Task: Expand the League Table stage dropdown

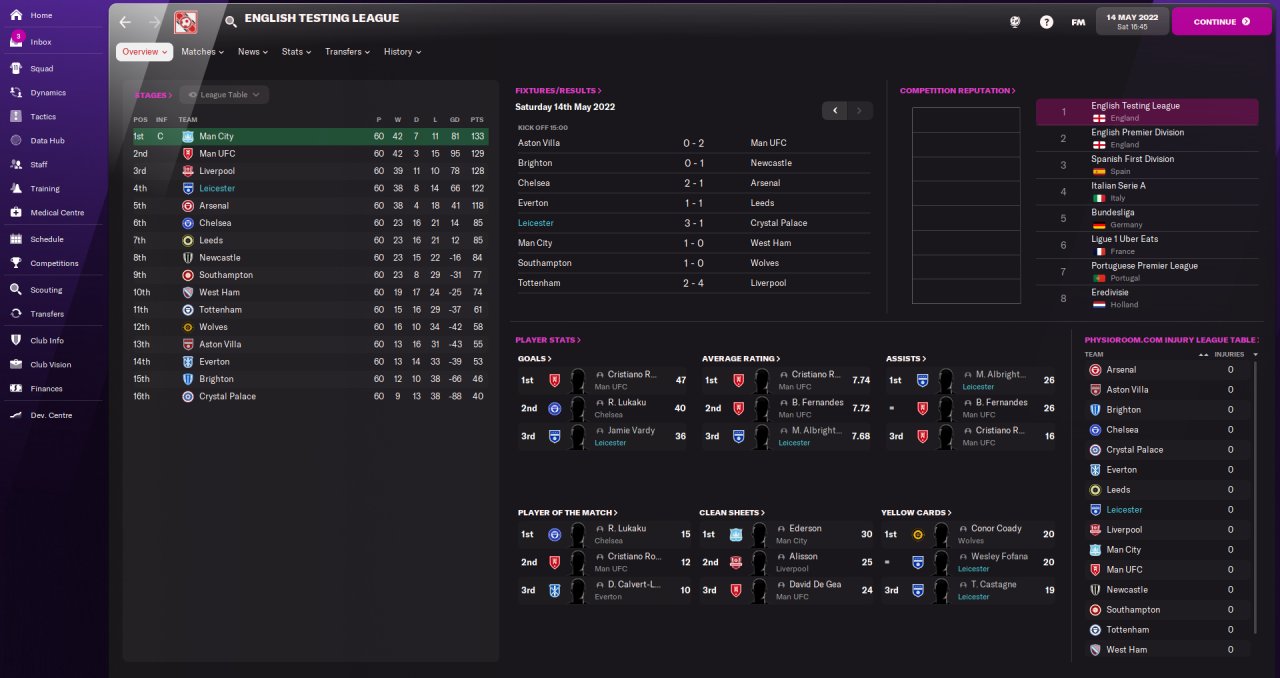Action: (224, 95)
